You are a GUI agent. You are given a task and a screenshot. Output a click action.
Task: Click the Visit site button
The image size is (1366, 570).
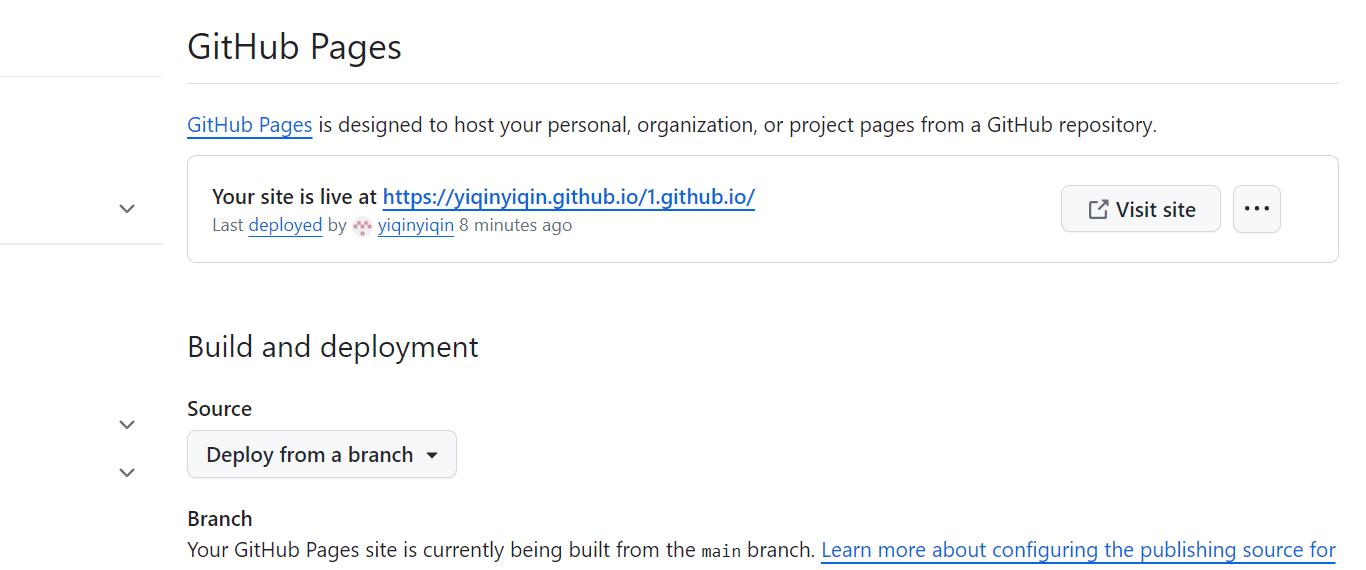(1141, 209)
